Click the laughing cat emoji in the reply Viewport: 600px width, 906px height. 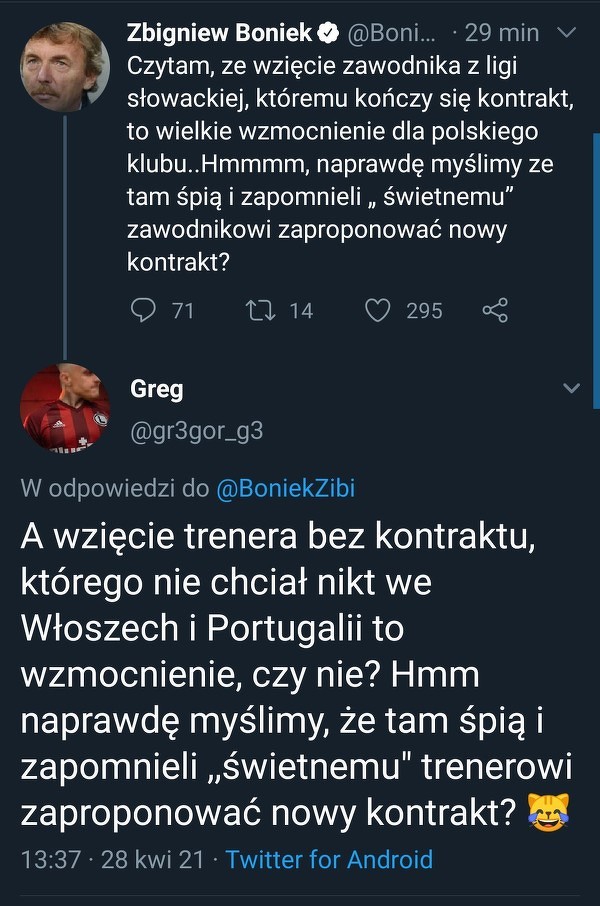[545, 813]
